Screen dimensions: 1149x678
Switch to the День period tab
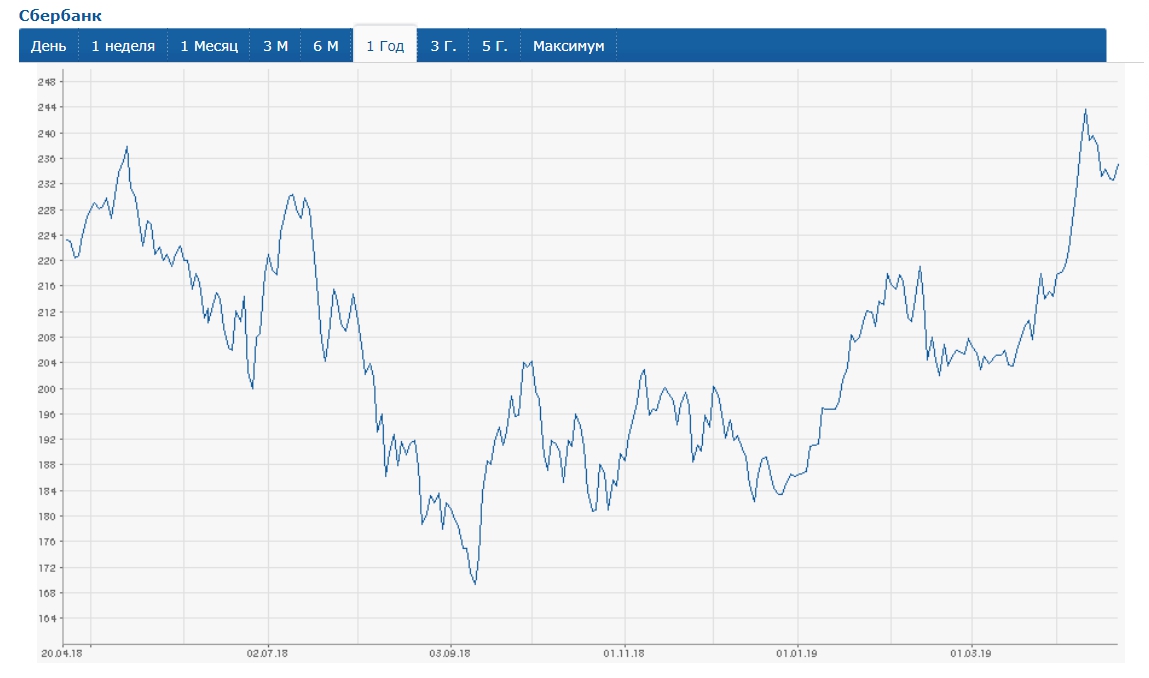(48, 45)
